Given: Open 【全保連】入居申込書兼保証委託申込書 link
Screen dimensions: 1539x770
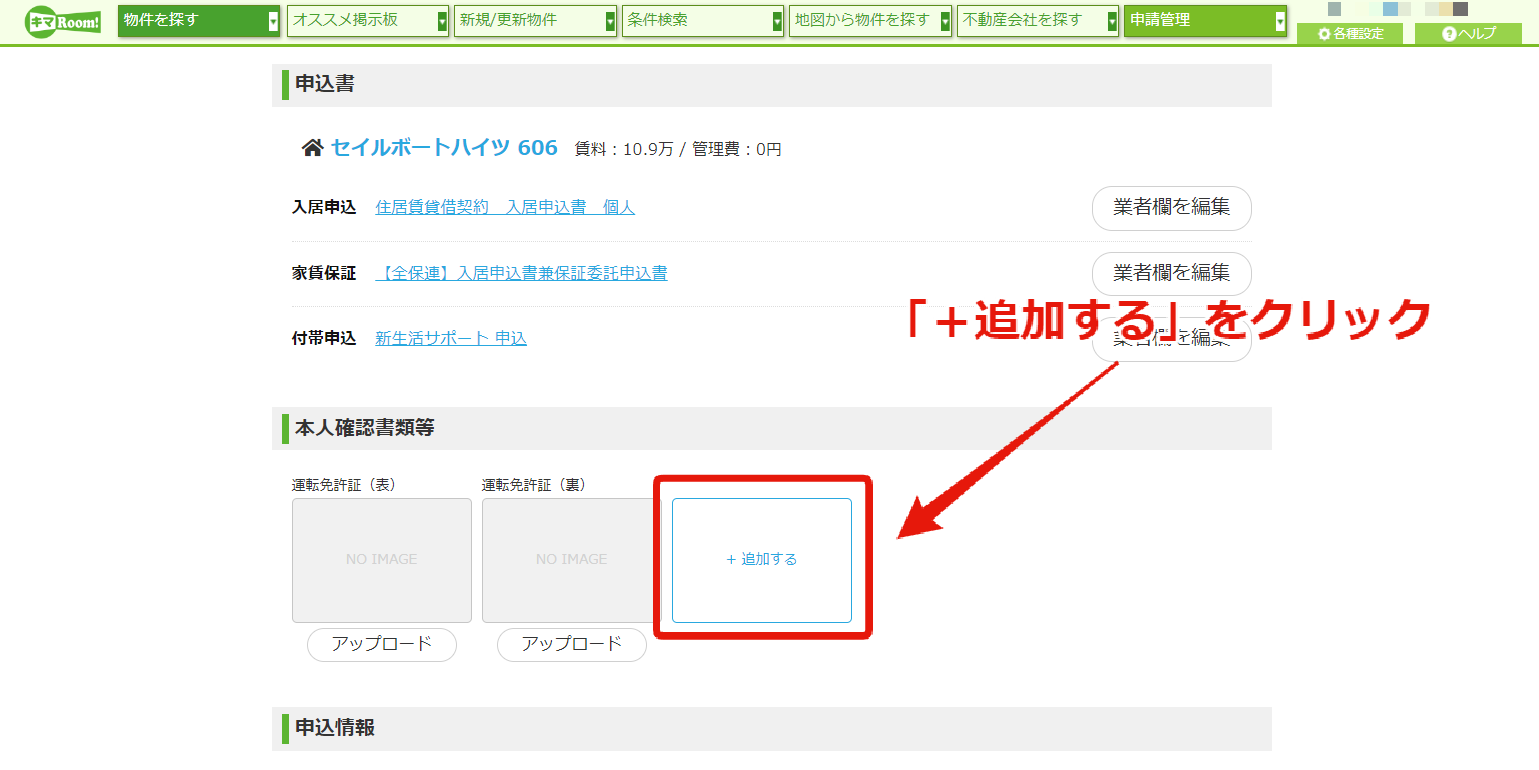Looking at the screenshot, I should [521, 272].
